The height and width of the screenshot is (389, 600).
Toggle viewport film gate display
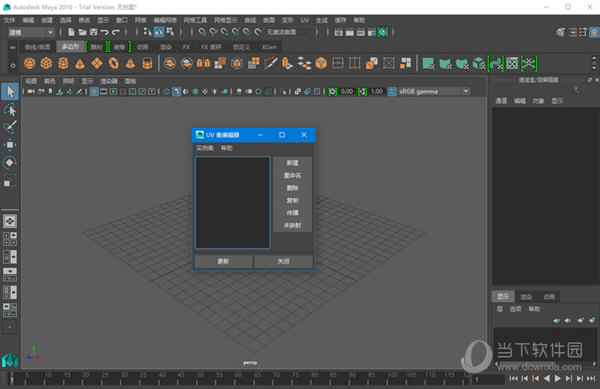[104, 91]
